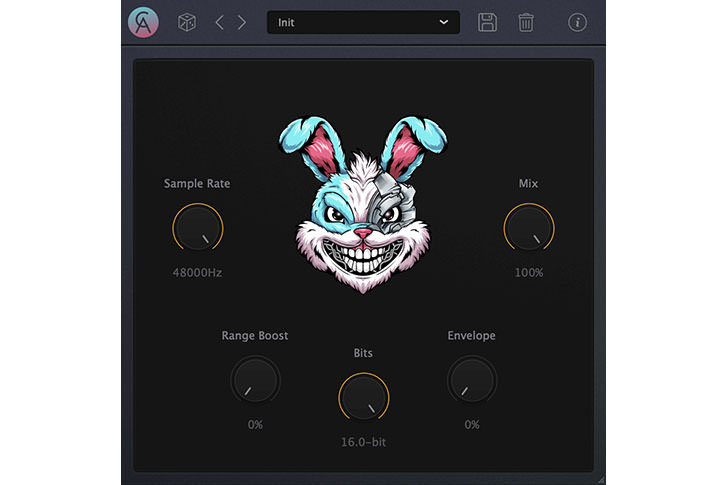The width and height of the screenshot is (728, 485).
Task: Click the Caelum Audio logo icon
Action: click(144, 22)
